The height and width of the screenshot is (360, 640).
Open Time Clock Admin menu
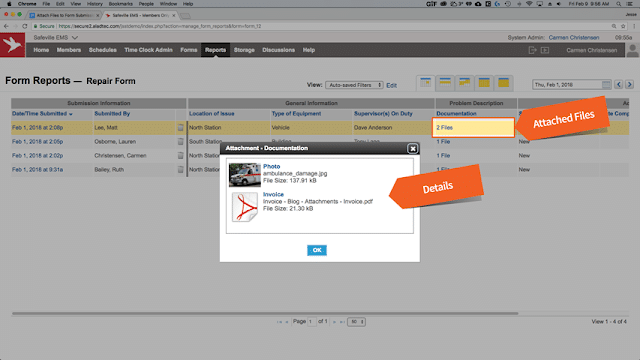tap(148, 50)
